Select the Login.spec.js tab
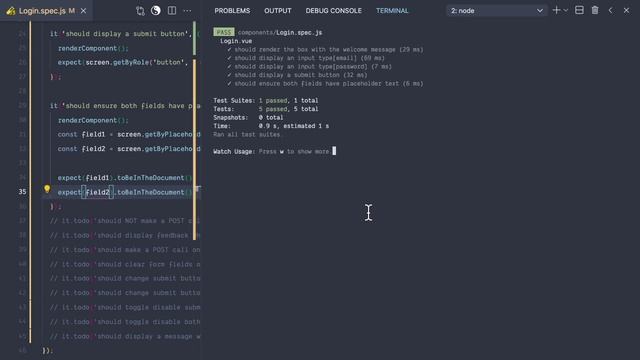 coord(46,11)
